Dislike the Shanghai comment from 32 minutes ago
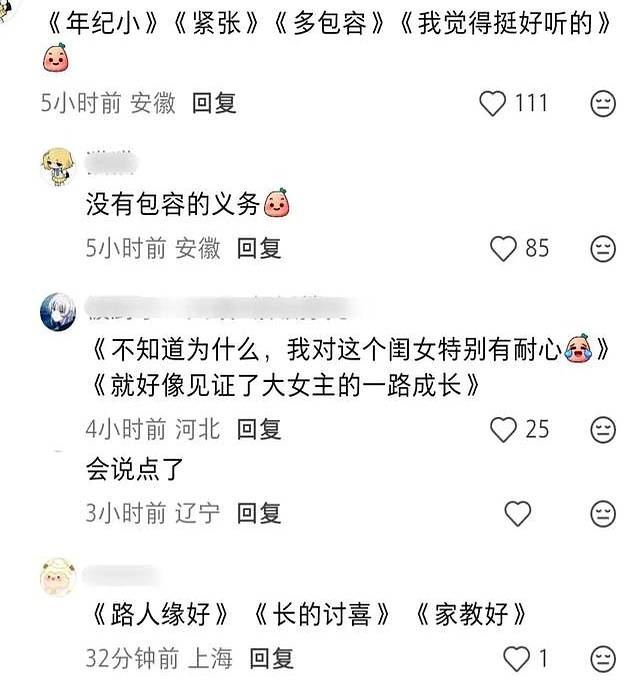The image size is (640, 694). pos(603,659)
